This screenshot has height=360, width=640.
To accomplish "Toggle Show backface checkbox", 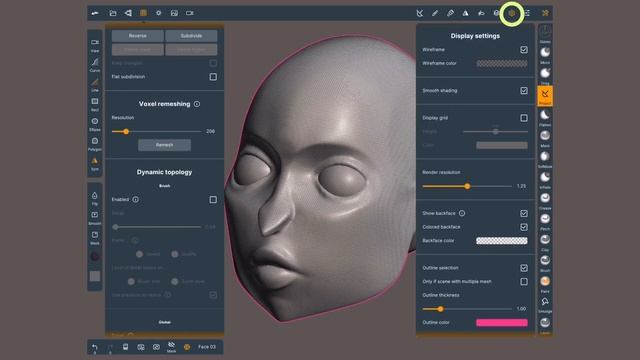I will click(524, 213).
